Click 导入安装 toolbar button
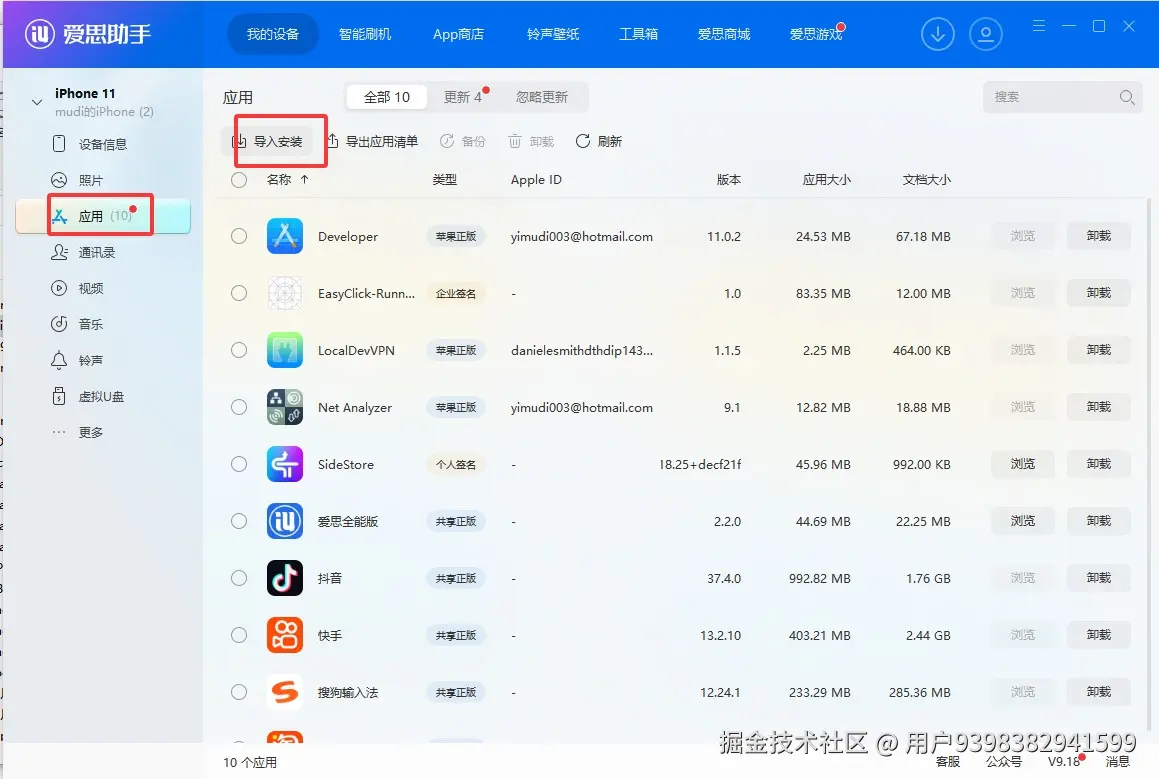This screenshot has width=1159, height=779. pyautogui.click(x=268, y=141)
